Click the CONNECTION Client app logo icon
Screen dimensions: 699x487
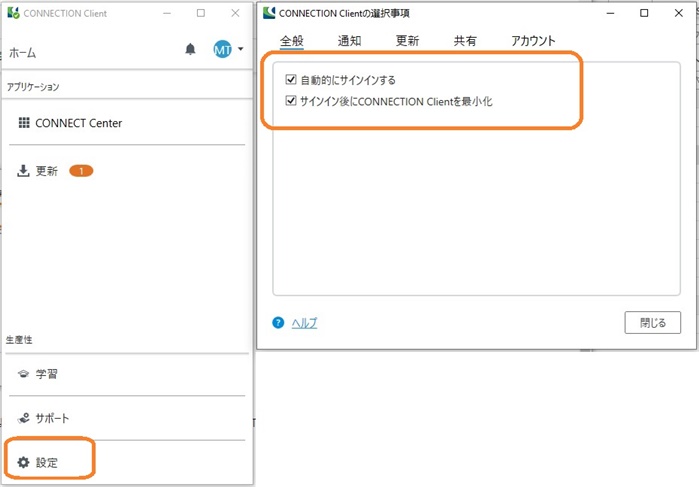coord(13,12)
